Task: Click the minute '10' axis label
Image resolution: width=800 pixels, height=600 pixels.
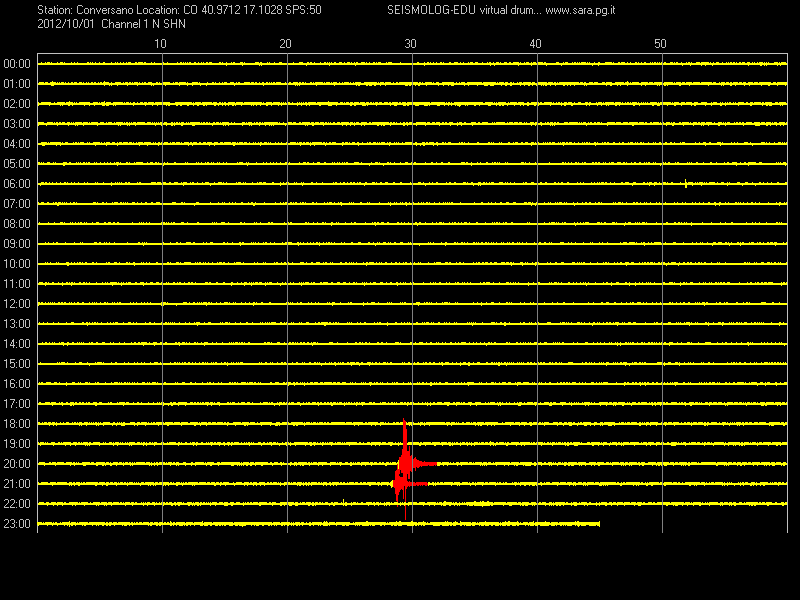Action: (x=160, y=44)
